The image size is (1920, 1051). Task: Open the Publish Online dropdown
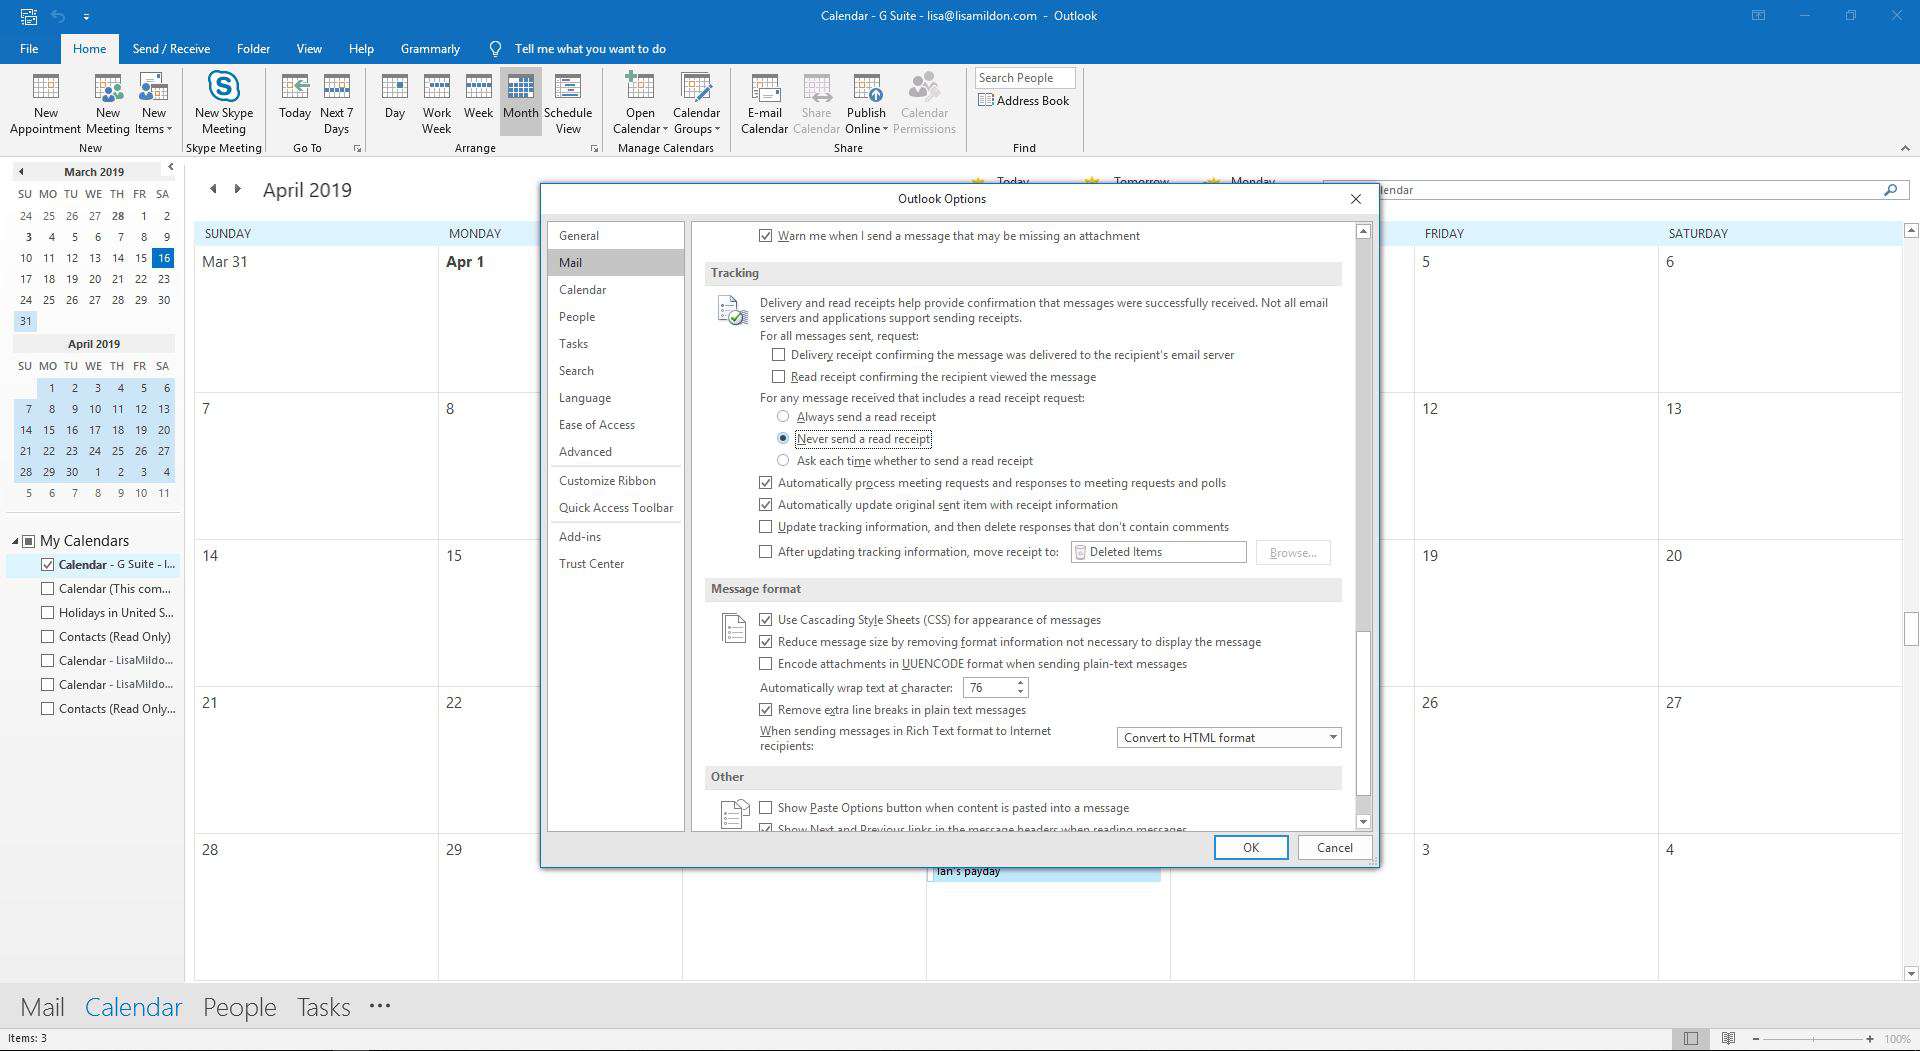click(866, 103)
